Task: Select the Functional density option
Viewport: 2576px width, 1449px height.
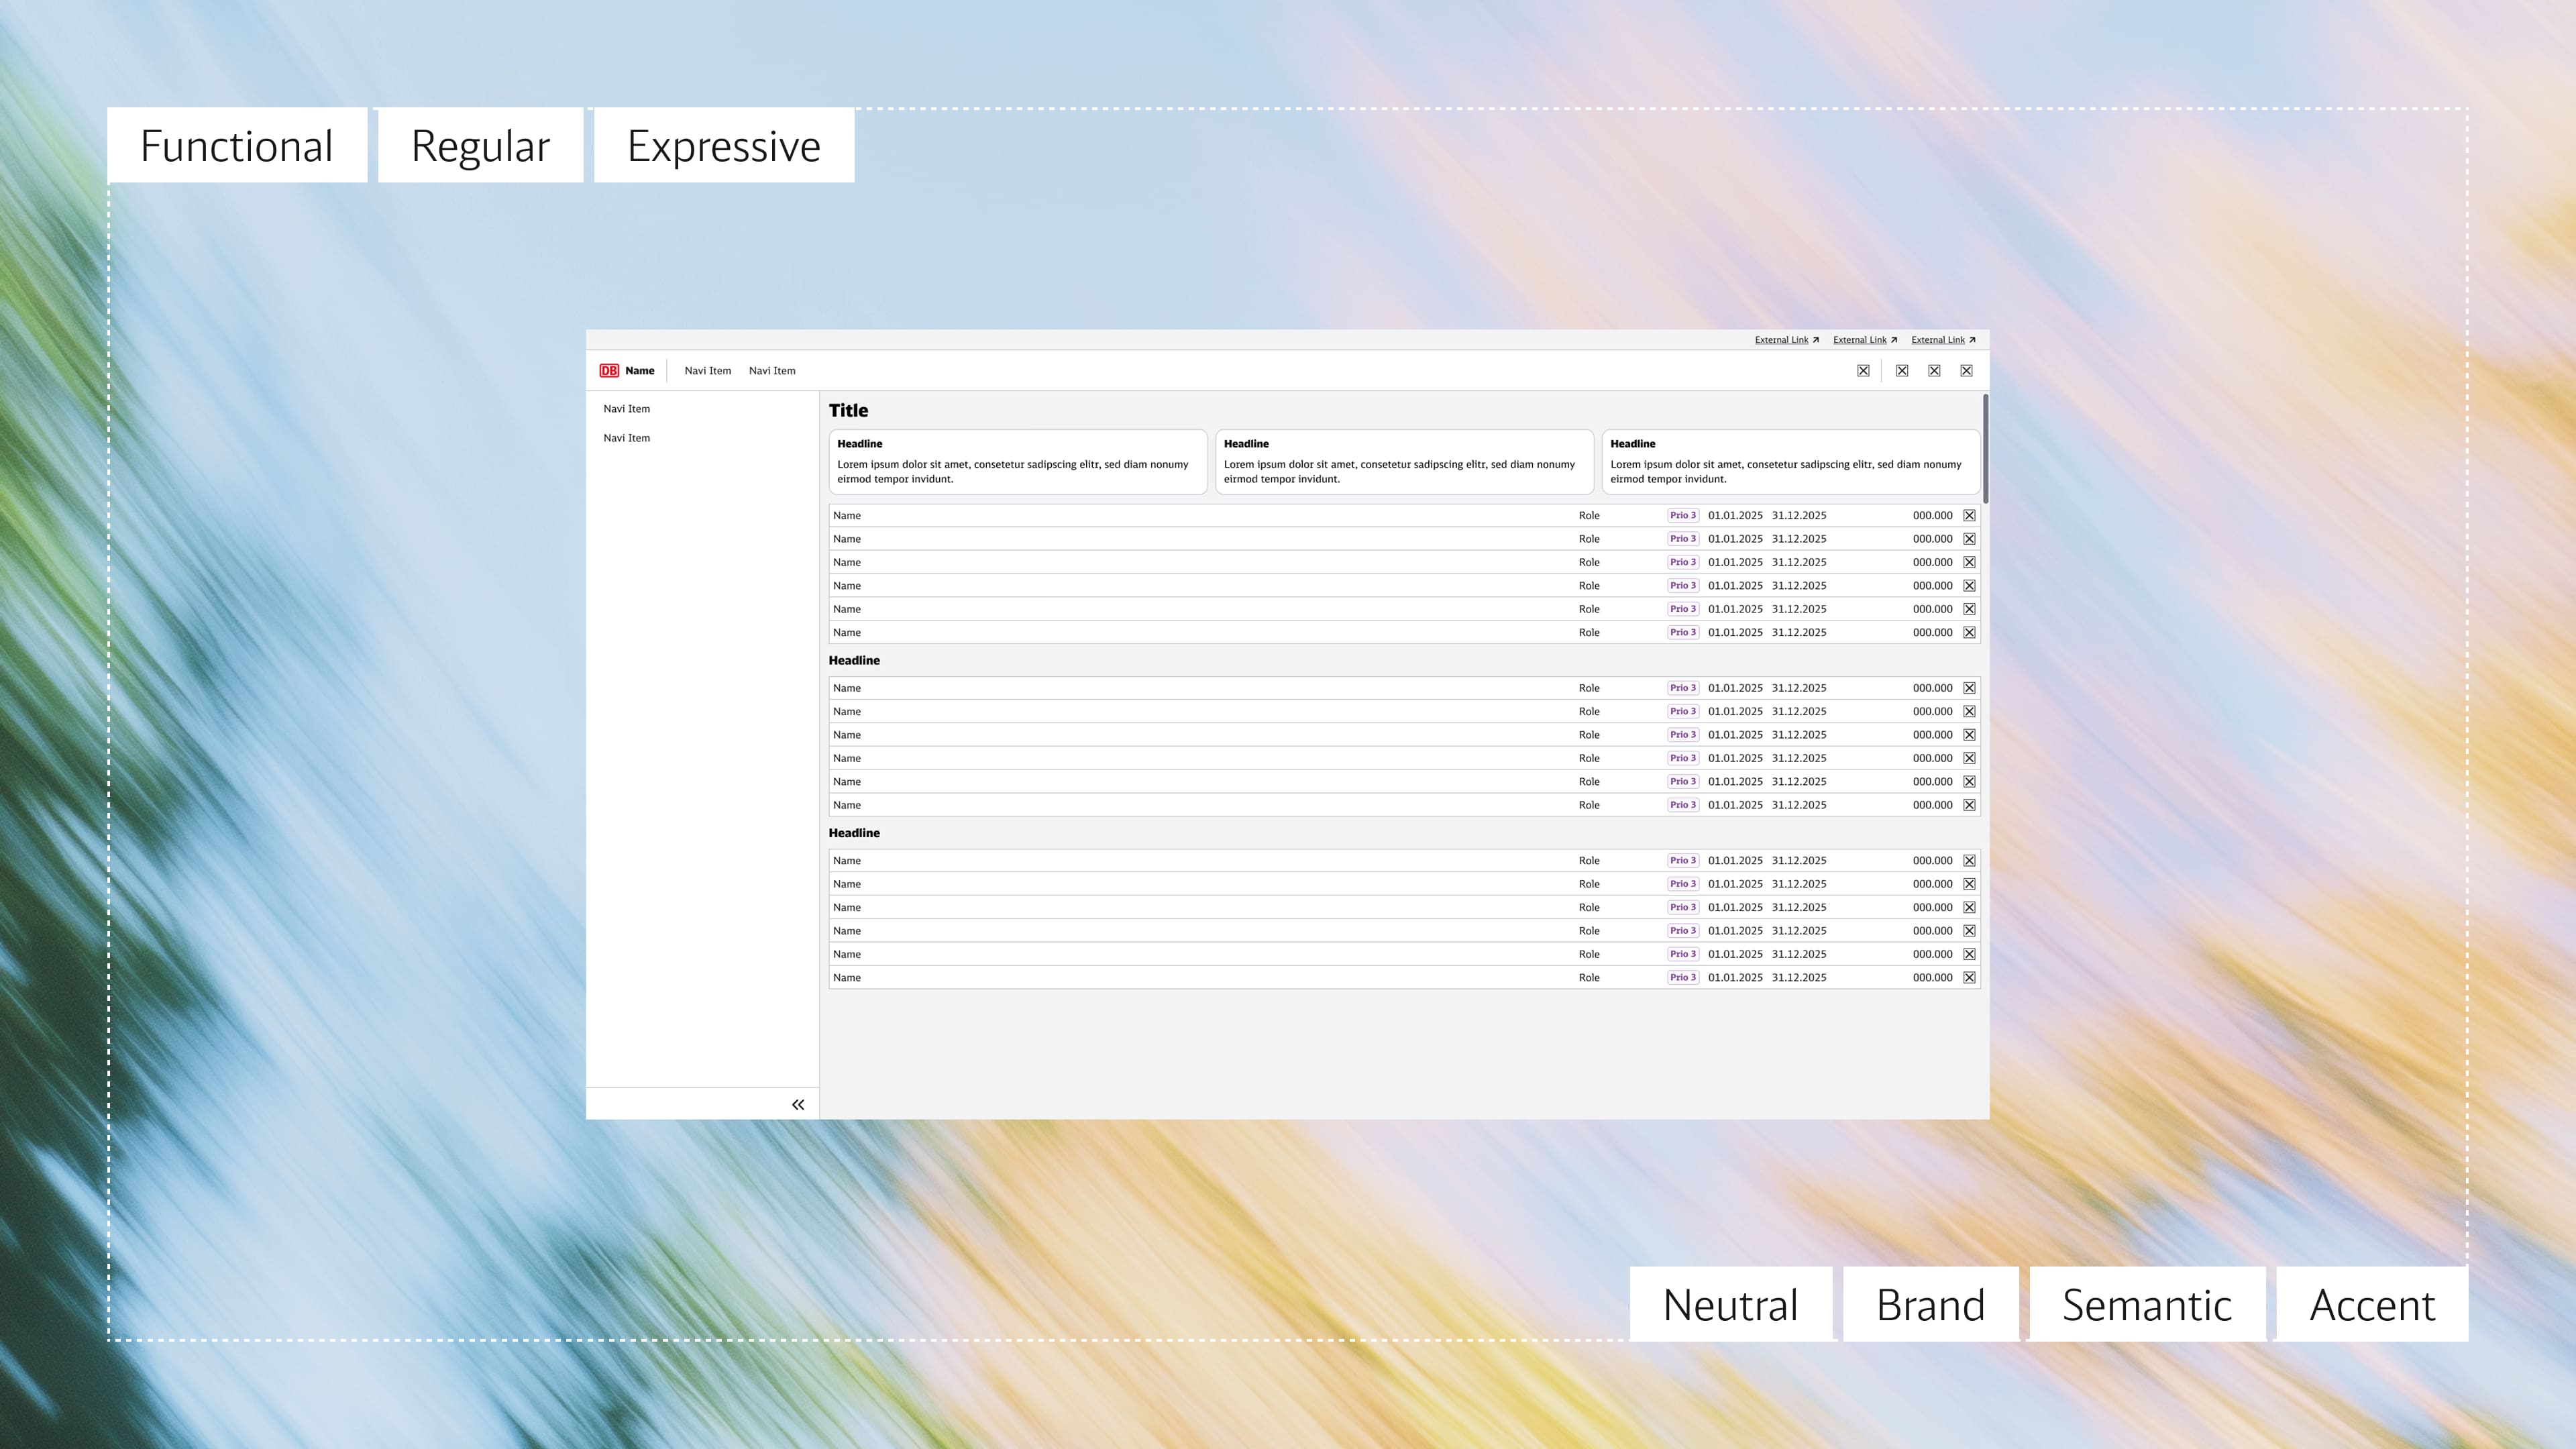Action: pos(237,146)
